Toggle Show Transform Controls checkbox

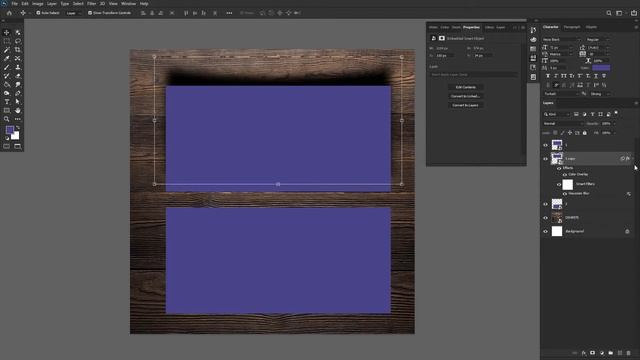tap(90, 13)
